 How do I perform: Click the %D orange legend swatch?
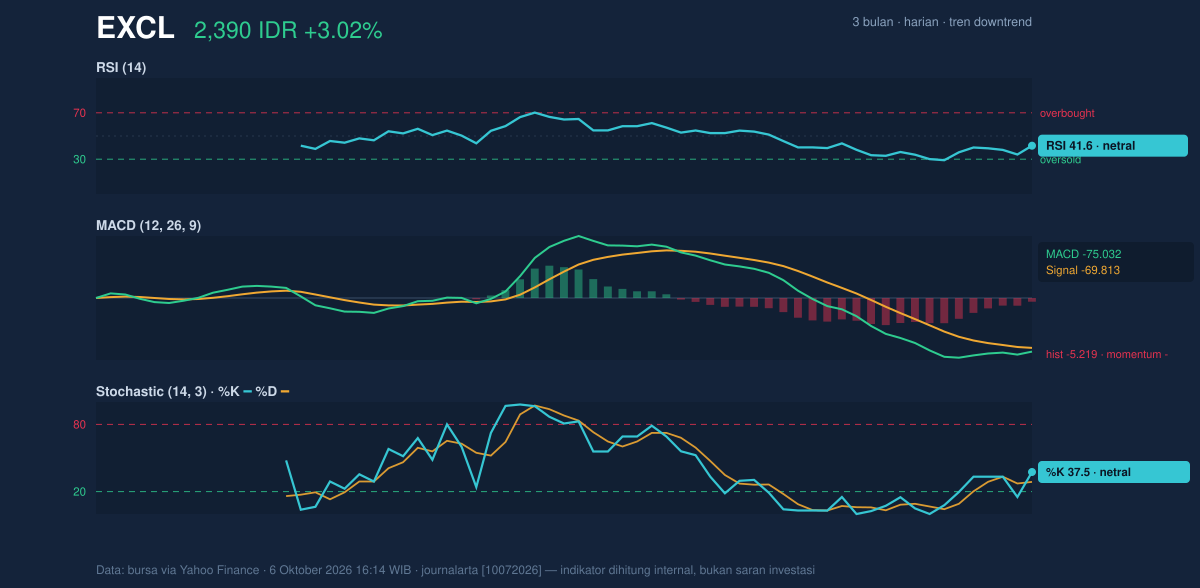pos(285,392)
